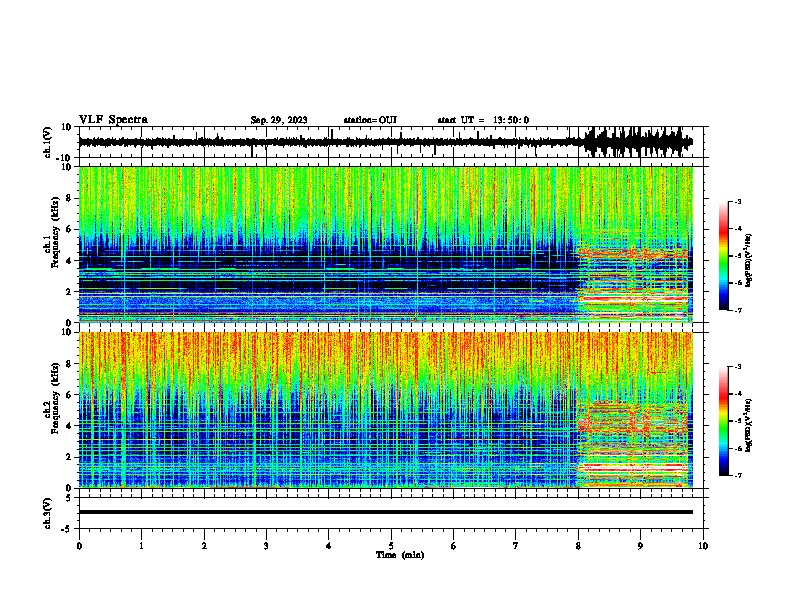Click the ch.1 color scale bar
The height and width of the screenshot is (612, 792).
724,256
